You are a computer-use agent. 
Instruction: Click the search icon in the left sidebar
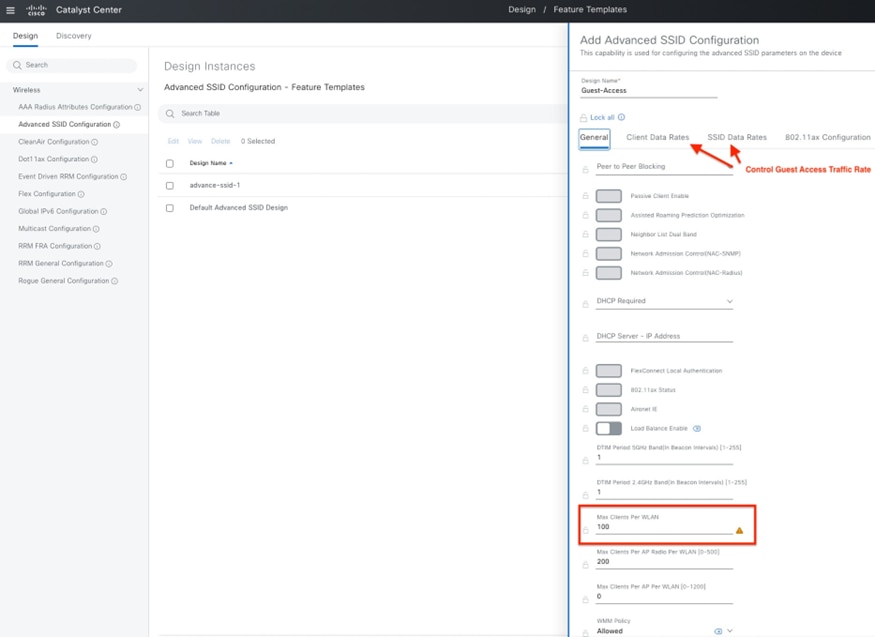(16, 64)
